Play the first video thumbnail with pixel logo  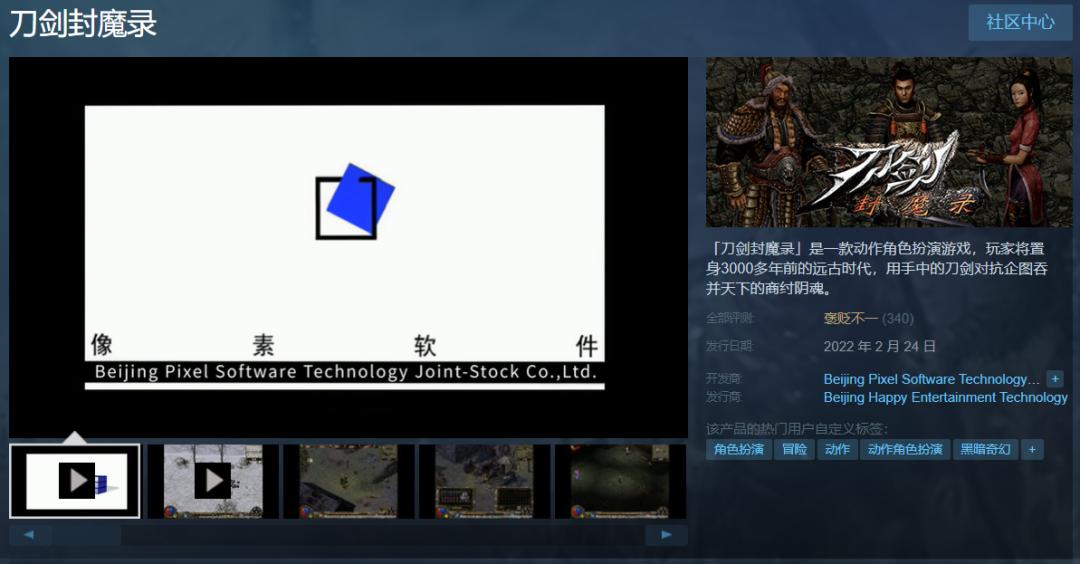pos(74,481)
